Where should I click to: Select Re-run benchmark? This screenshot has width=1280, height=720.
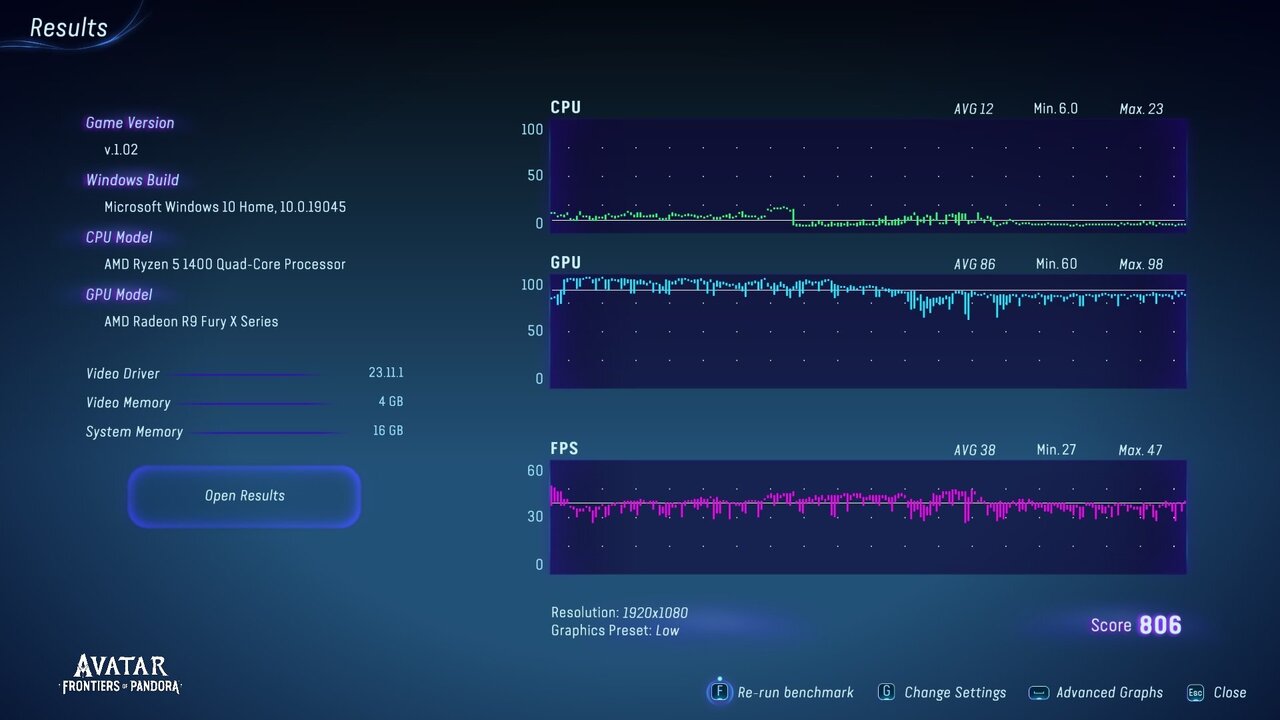pyautogui.click(x=795, y=692)
